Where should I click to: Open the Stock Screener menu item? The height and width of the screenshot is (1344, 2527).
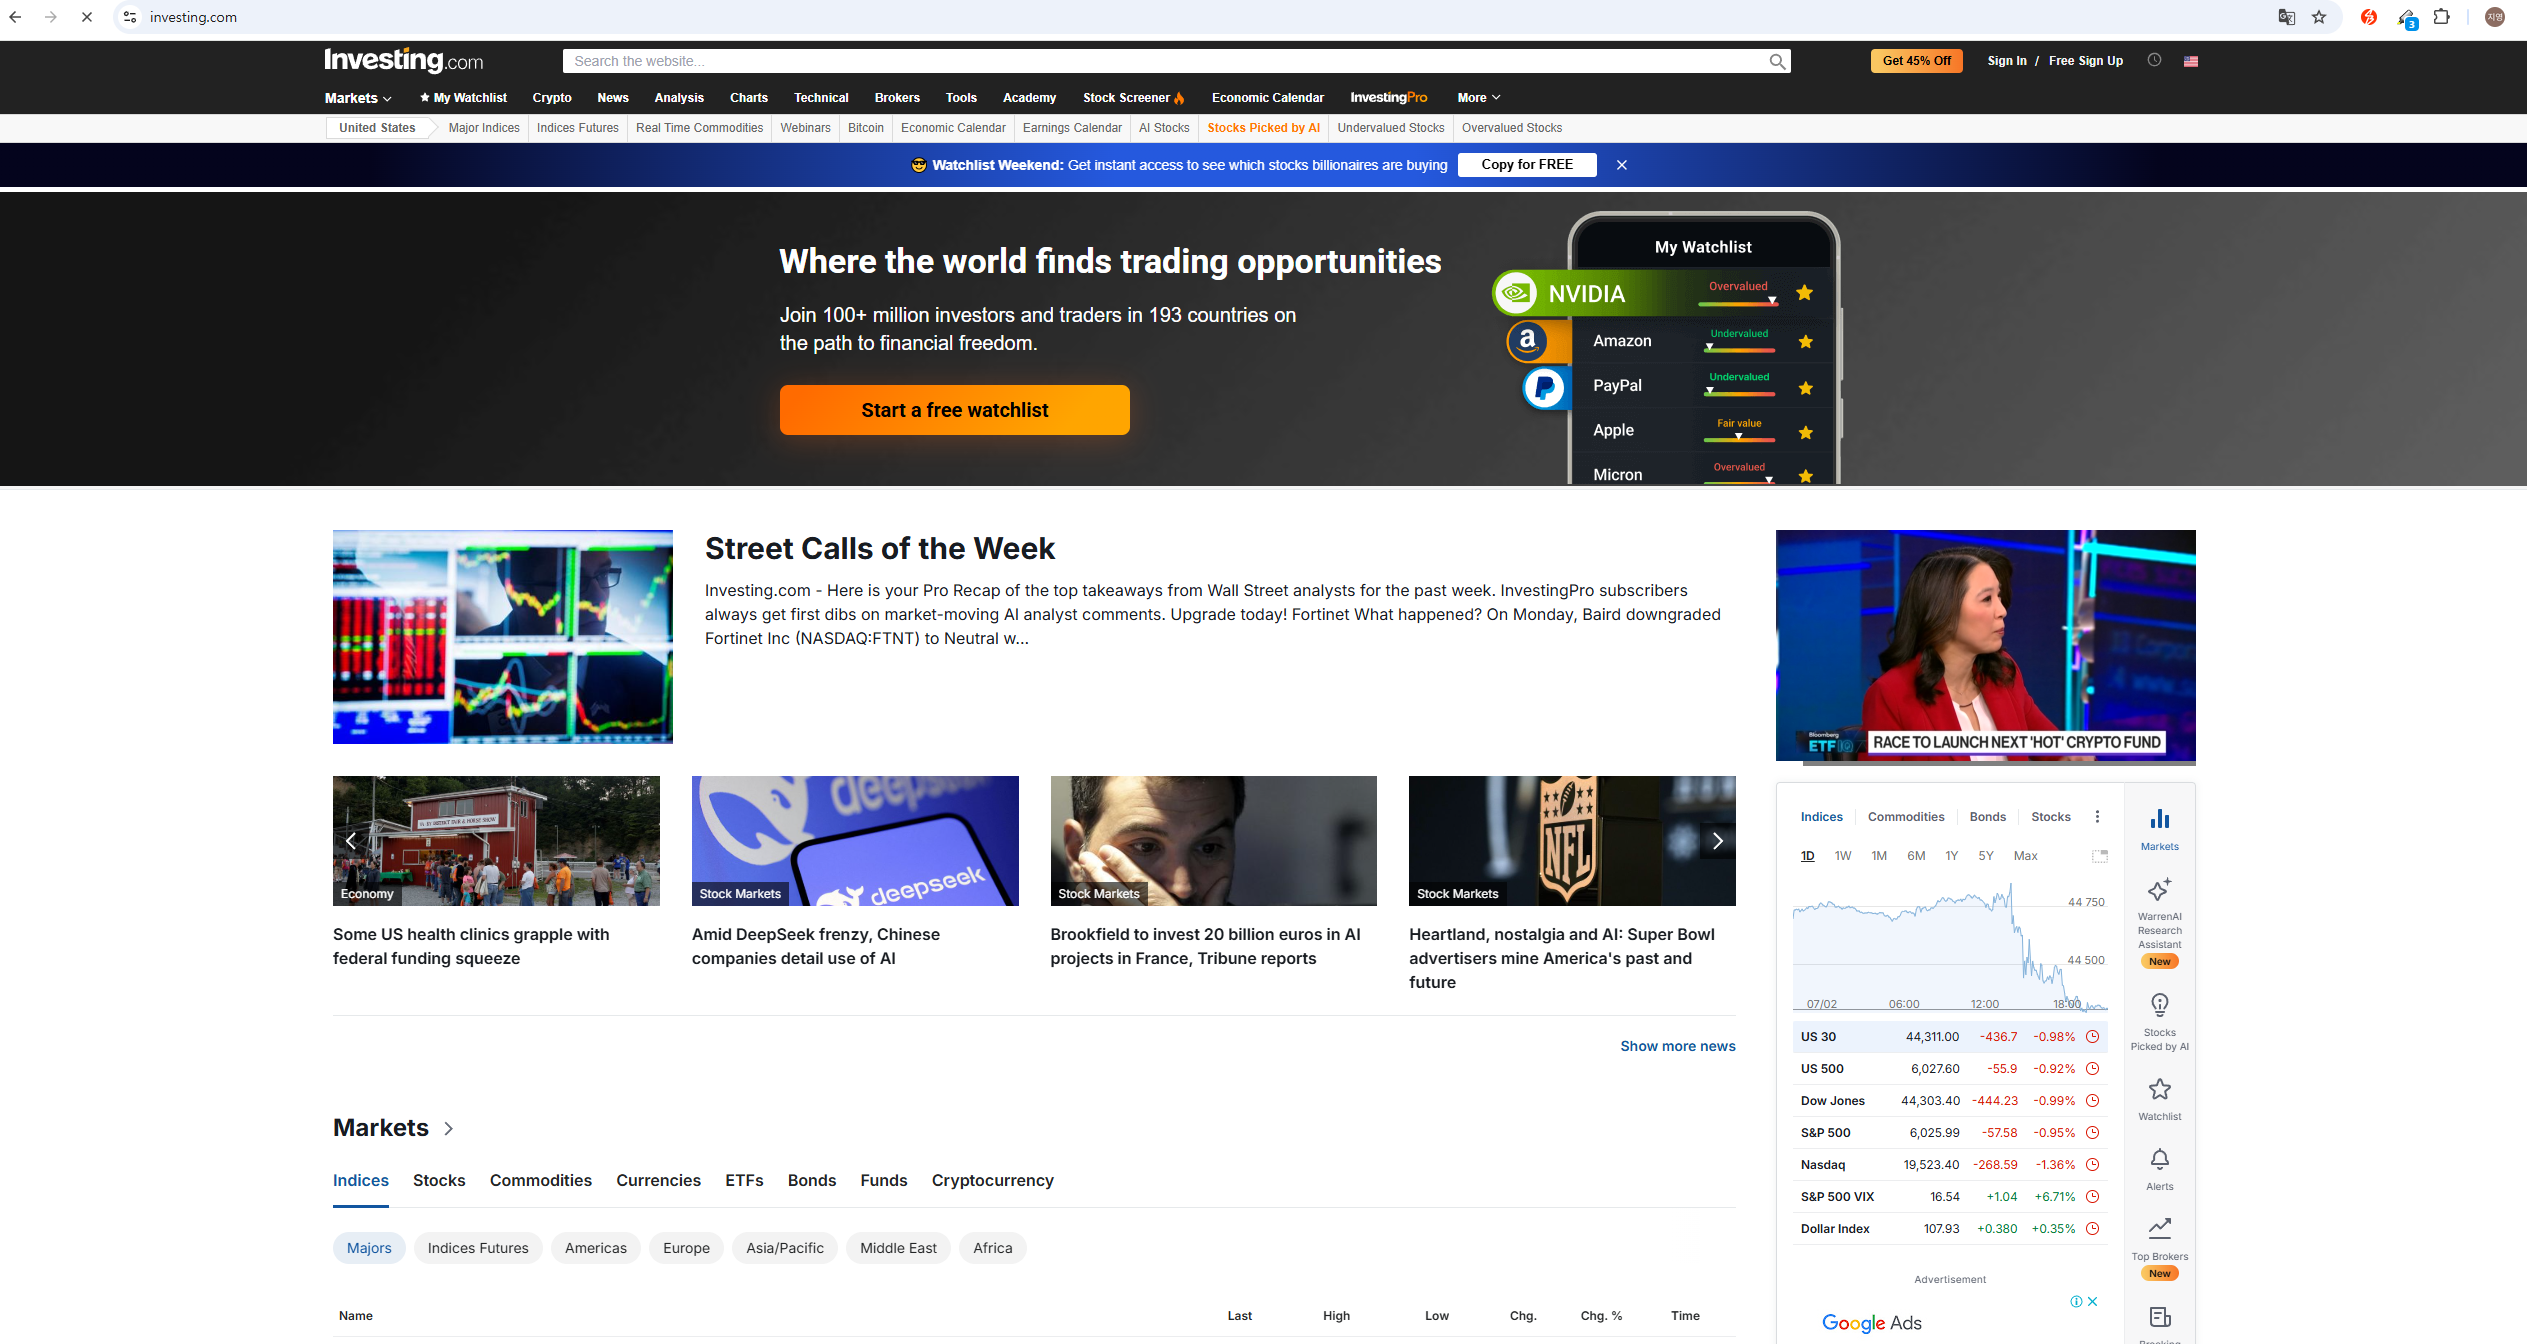[x=1133, y=98]
